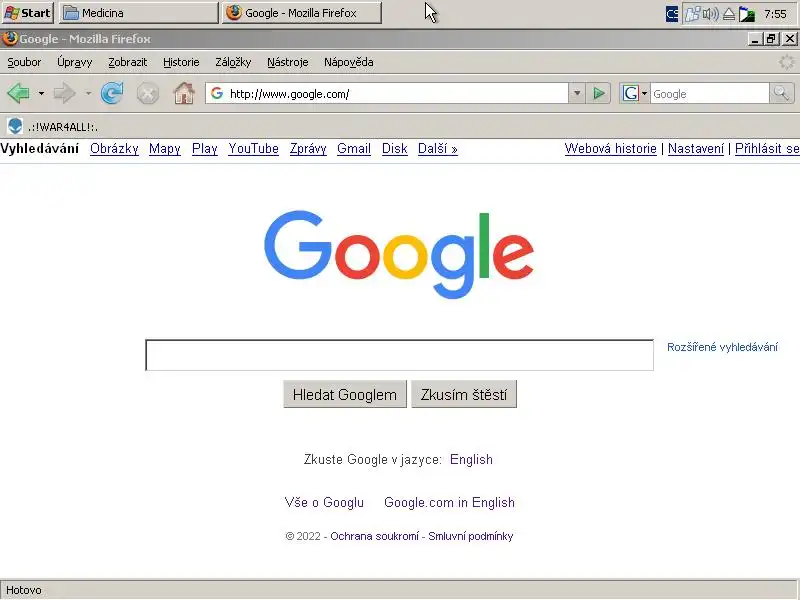The height and width of the screenshot is (600, 800).
Task: Open the Ochrana soukromí link
Action: [374, 536]
